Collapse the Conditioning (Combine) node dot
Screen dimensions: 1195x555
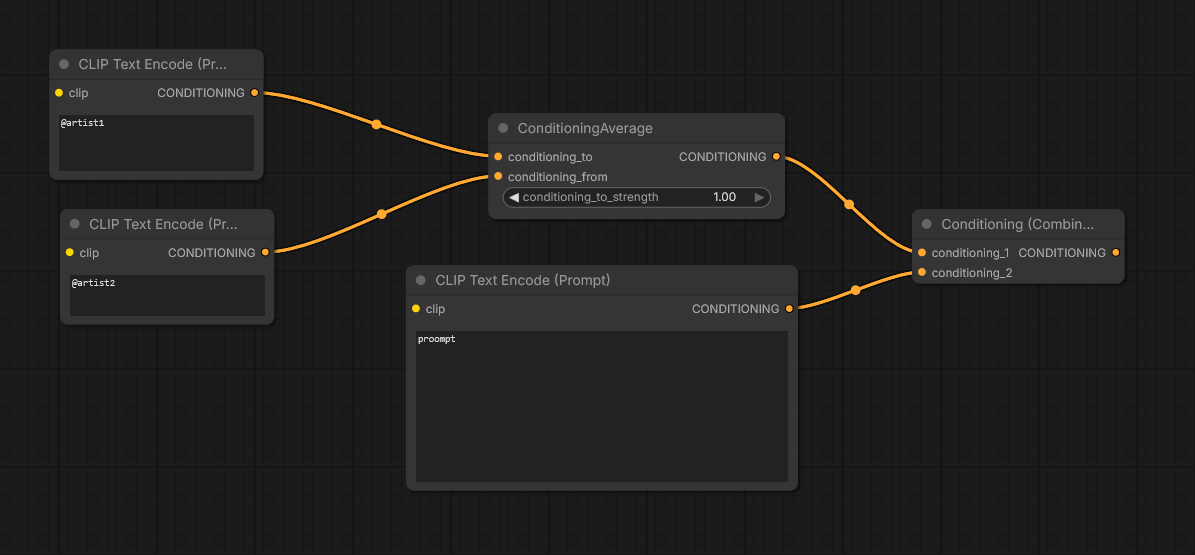point(927,224)
